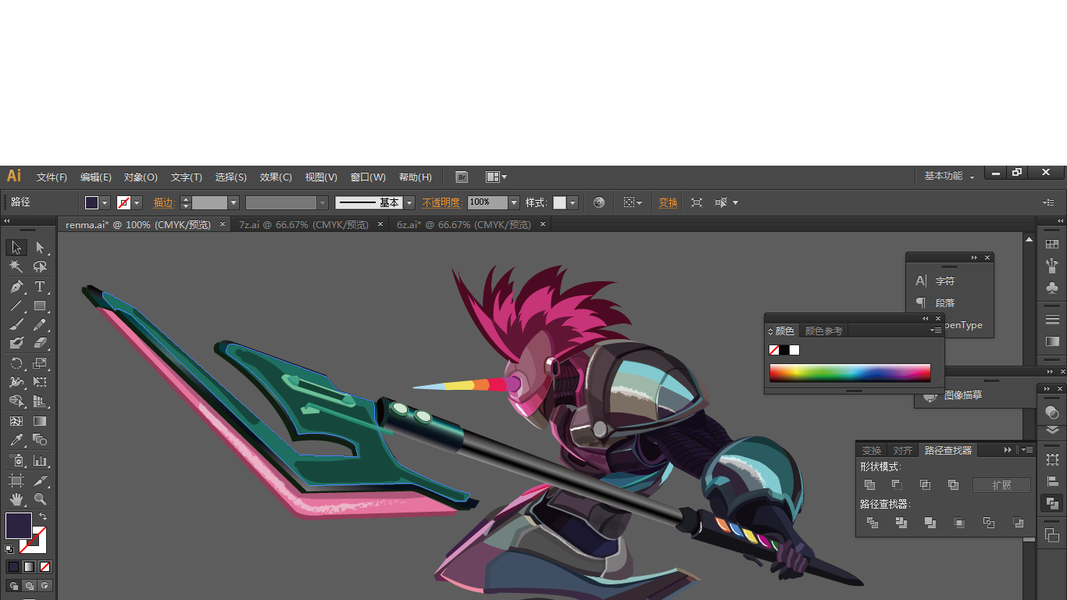This screenshot has width=1067, height=600.
Task: Select the Eraser tool
Action: pyautogui.click(x=40, y=344)
